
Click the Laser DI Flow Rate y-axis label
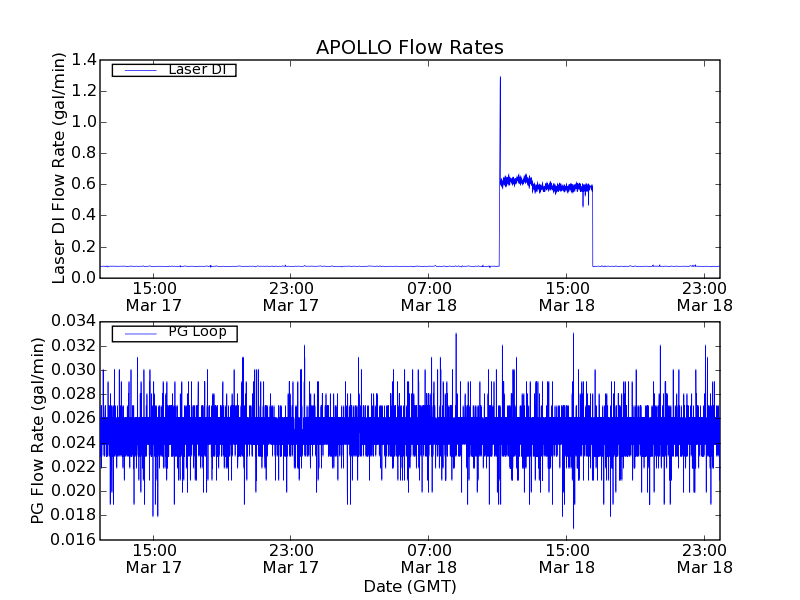59,169
